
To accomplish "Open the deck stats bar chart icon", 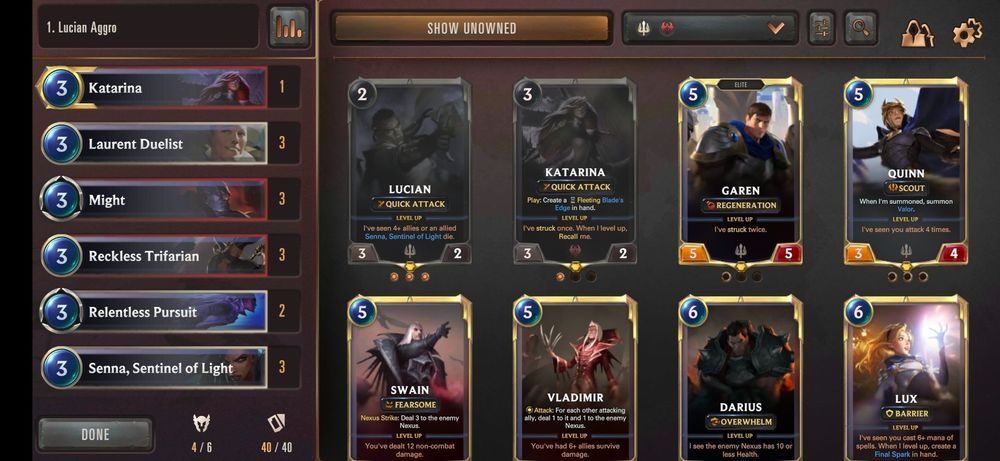I will [289, 27].
